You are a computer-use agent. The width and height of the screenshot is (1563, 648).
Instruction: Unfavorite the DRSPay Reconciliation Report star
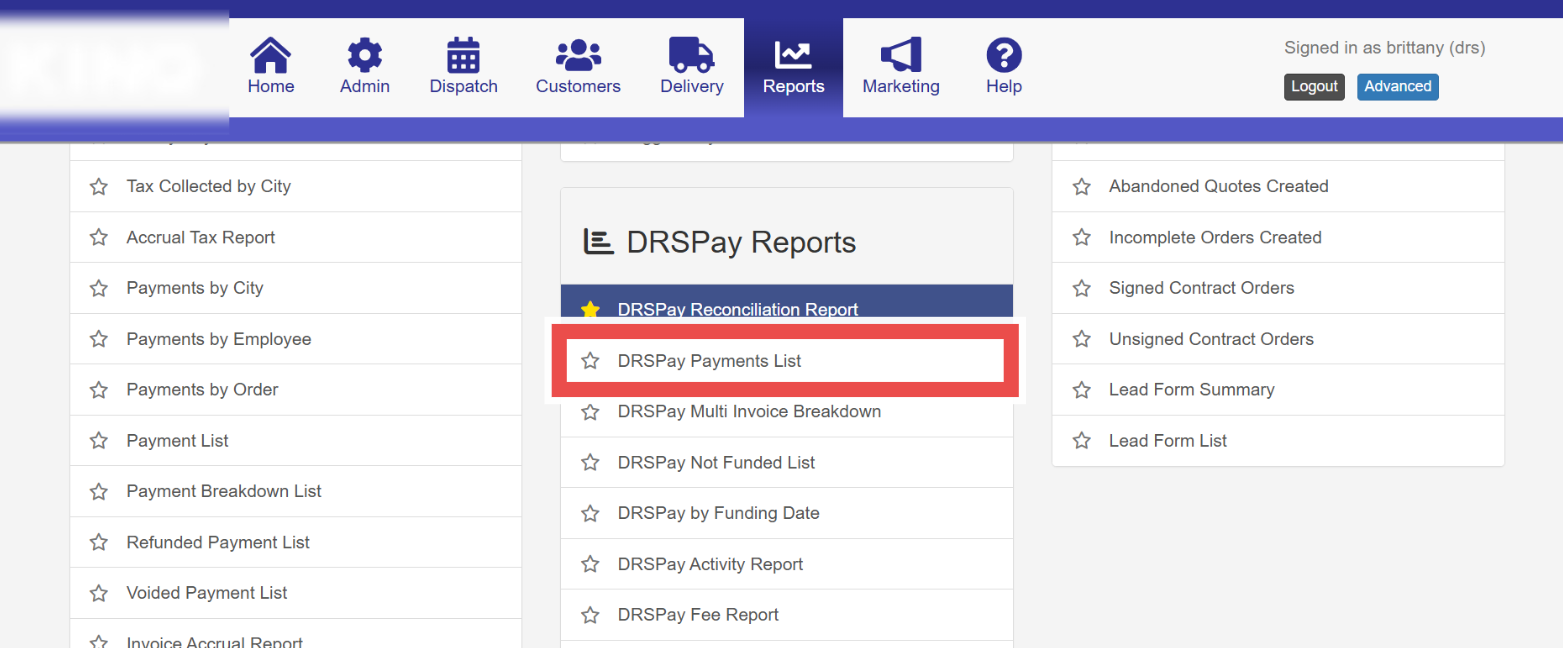click(591, 310)
